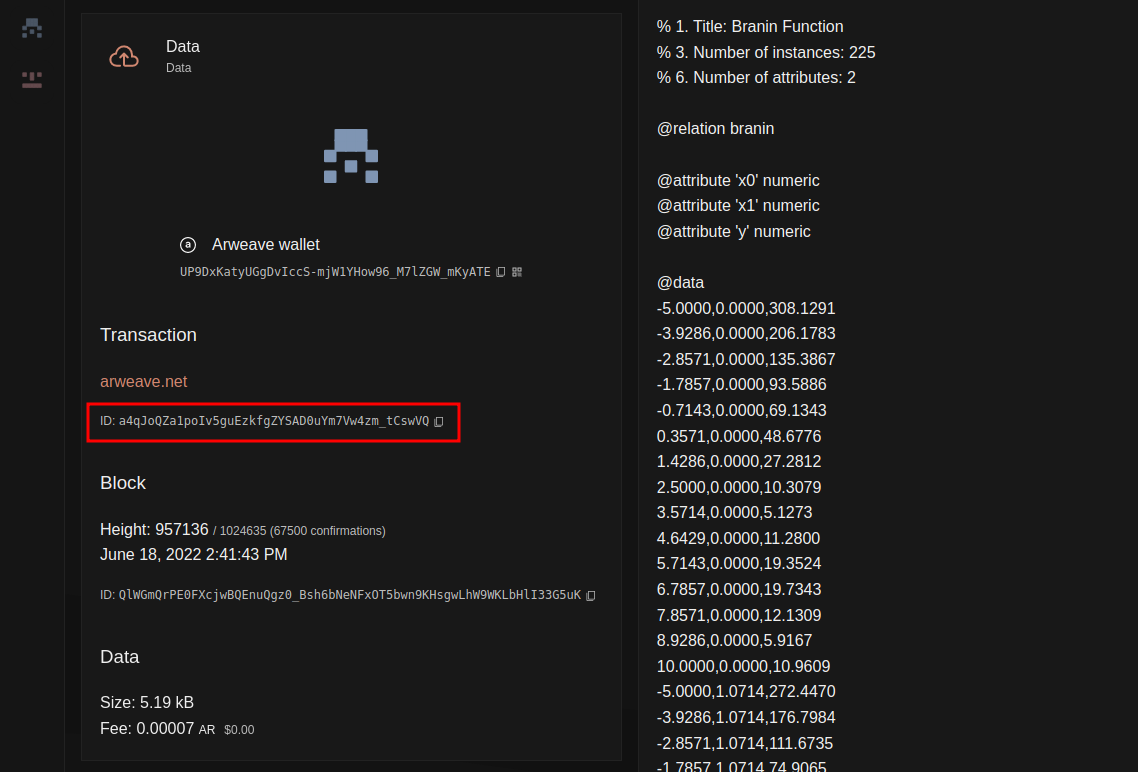Viewport: 1138px width, 772px height.
Task: Open wallet address UP9DxKatyUGgDvIccS link
Action: (x=335, y=272)
